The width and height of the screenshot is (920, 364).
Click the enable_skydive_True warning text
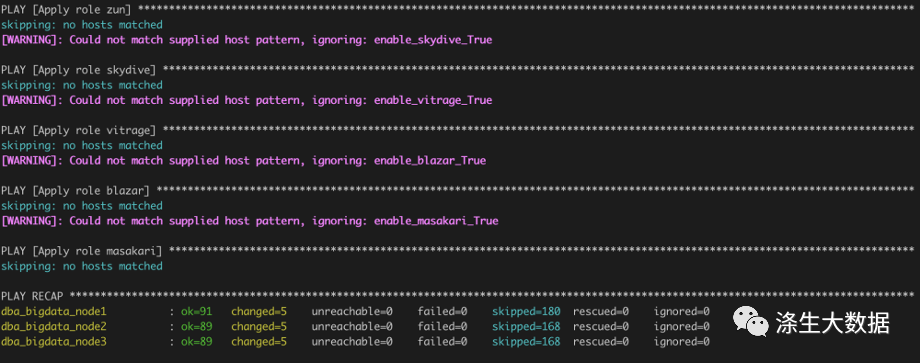433,40
